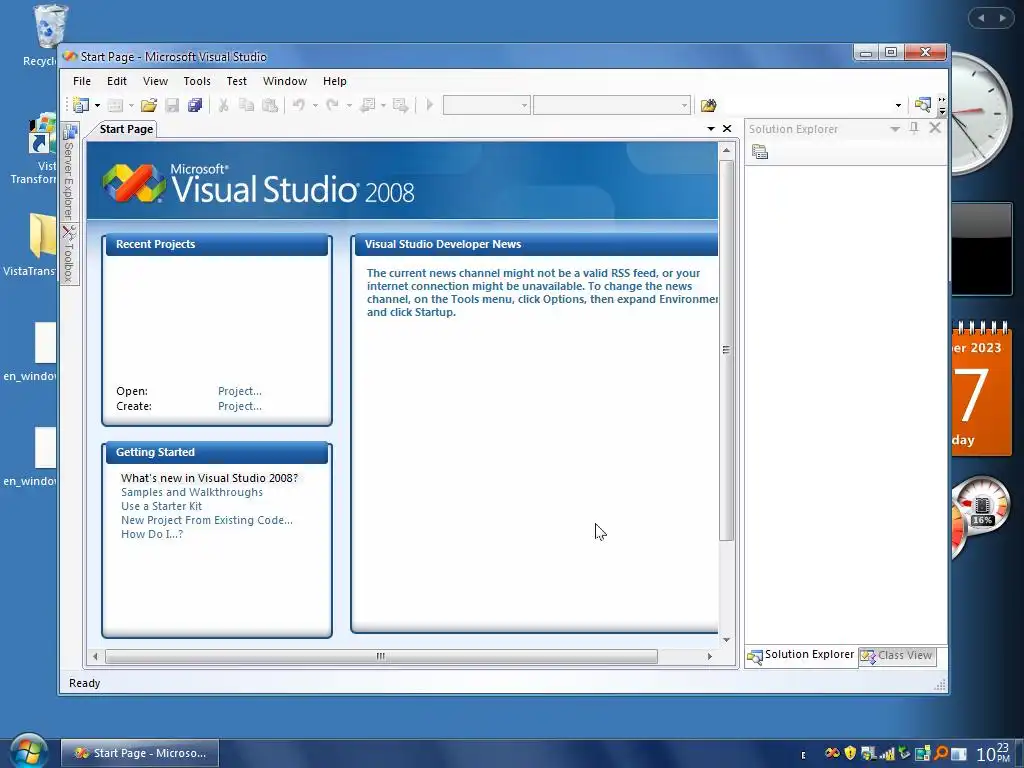Toggle the Solution Explorer auto-hide pin

click(x=914, y=128)
